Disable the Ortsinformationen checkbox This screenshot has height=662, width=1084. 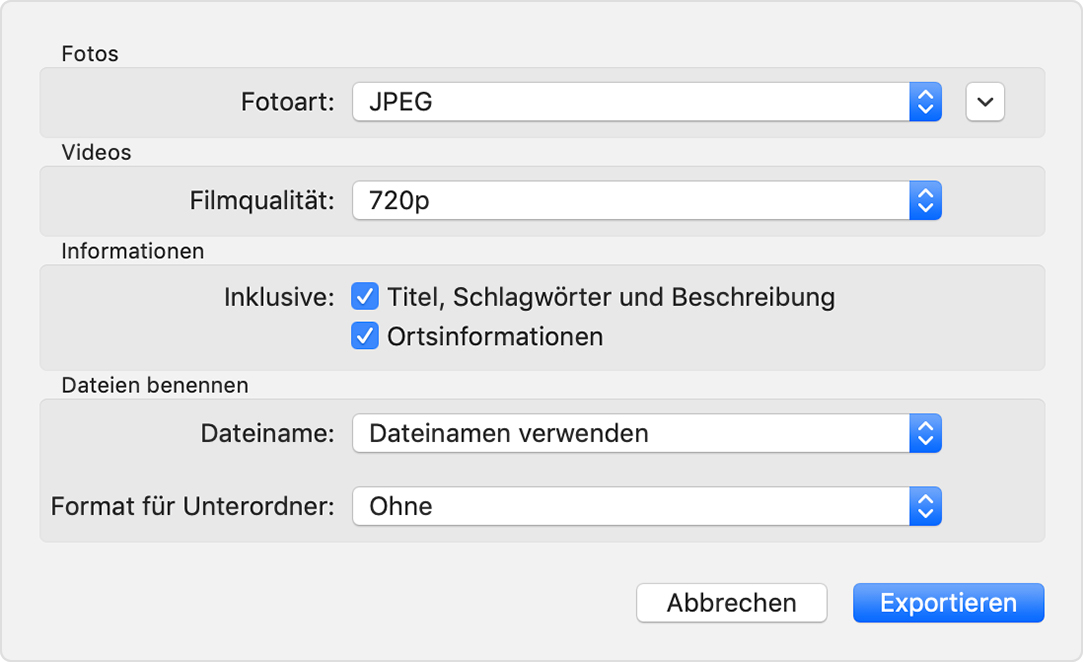(x=365, y=336)
